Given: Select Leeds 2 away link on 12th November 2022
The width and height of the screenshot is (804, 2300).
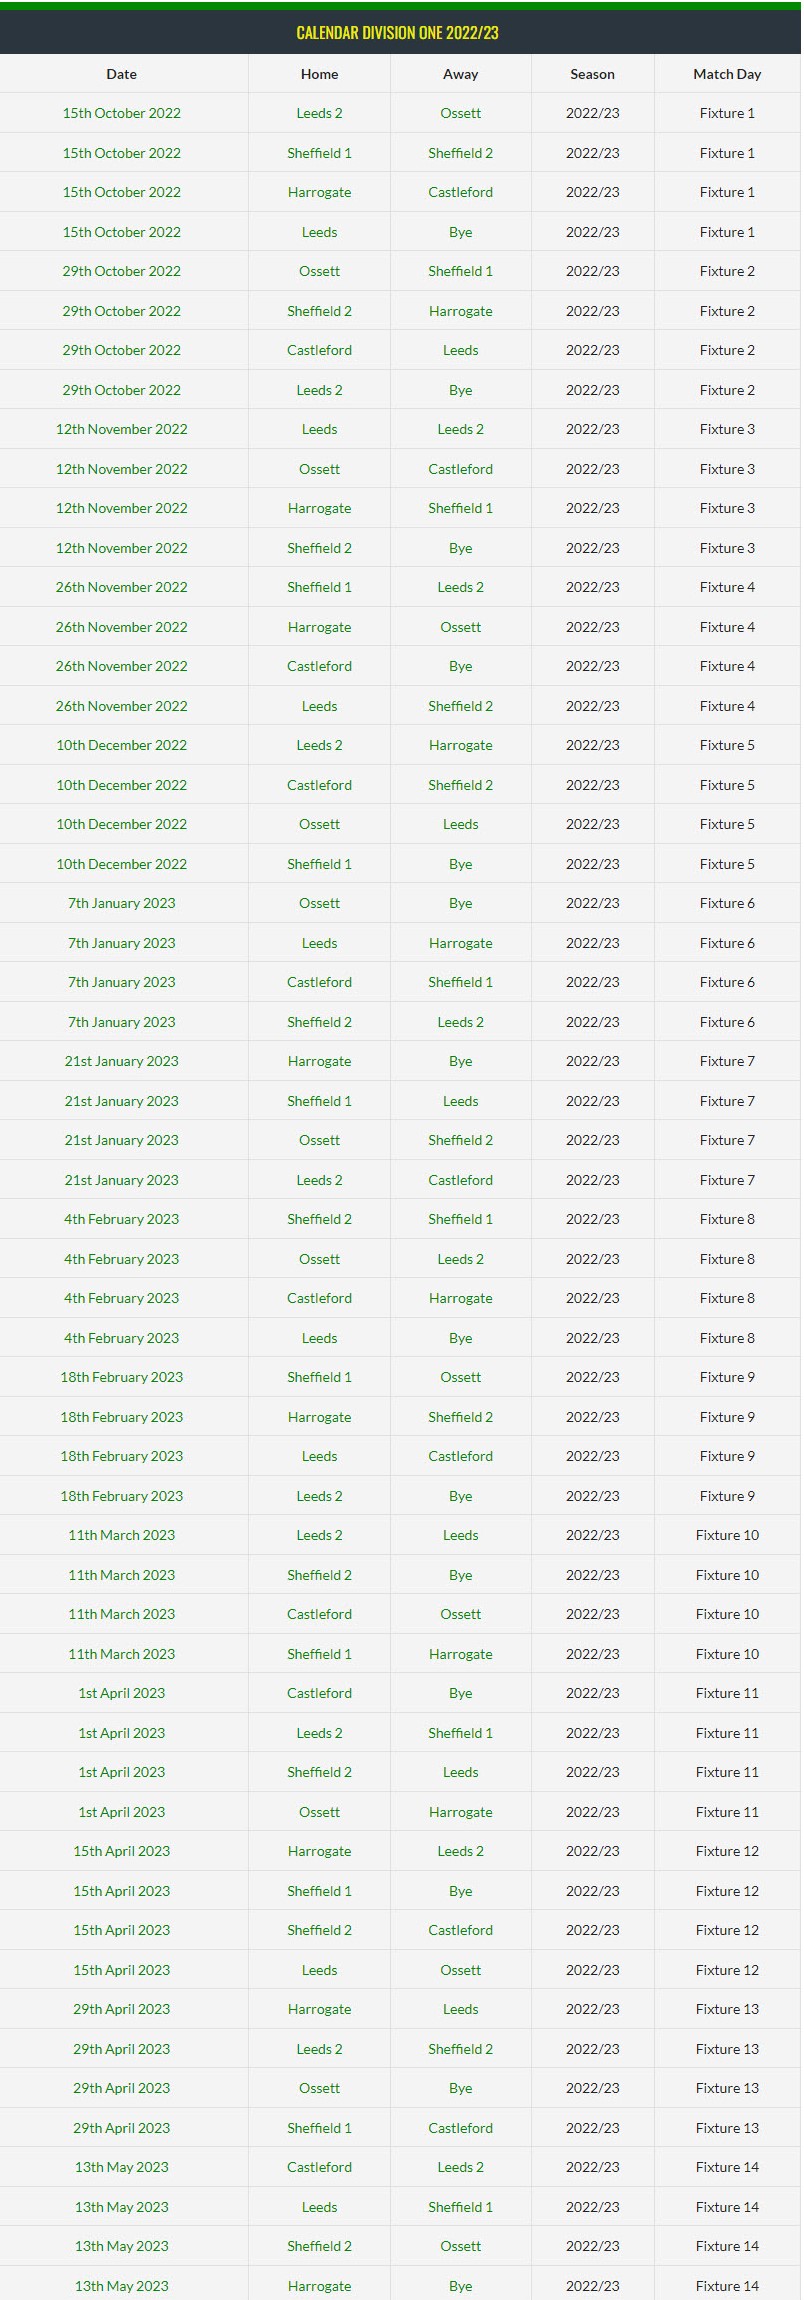Looking at the screenshot, I should (460, 429).
